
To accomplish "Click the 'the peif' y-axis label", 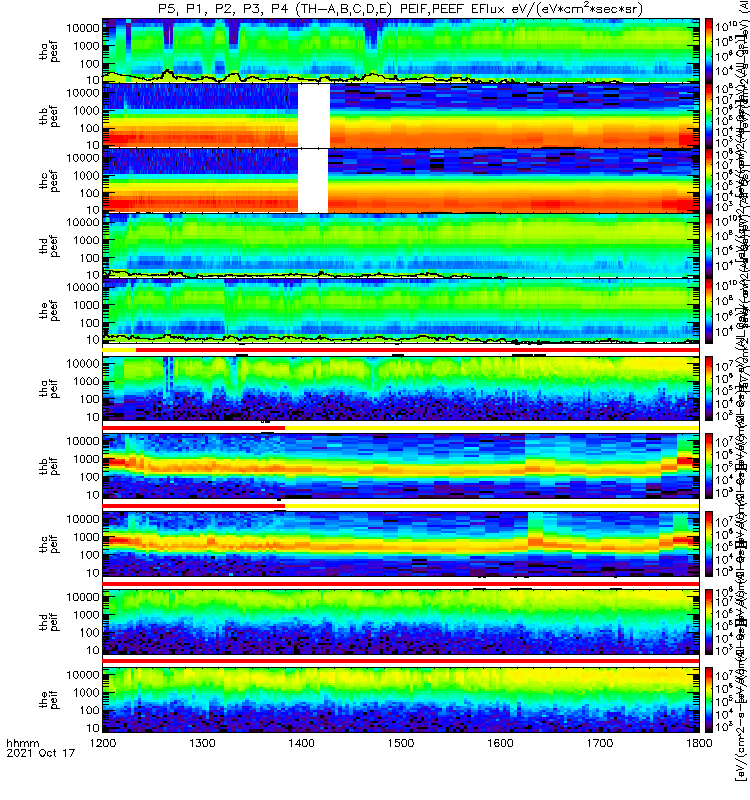I will tap(49, 699).
